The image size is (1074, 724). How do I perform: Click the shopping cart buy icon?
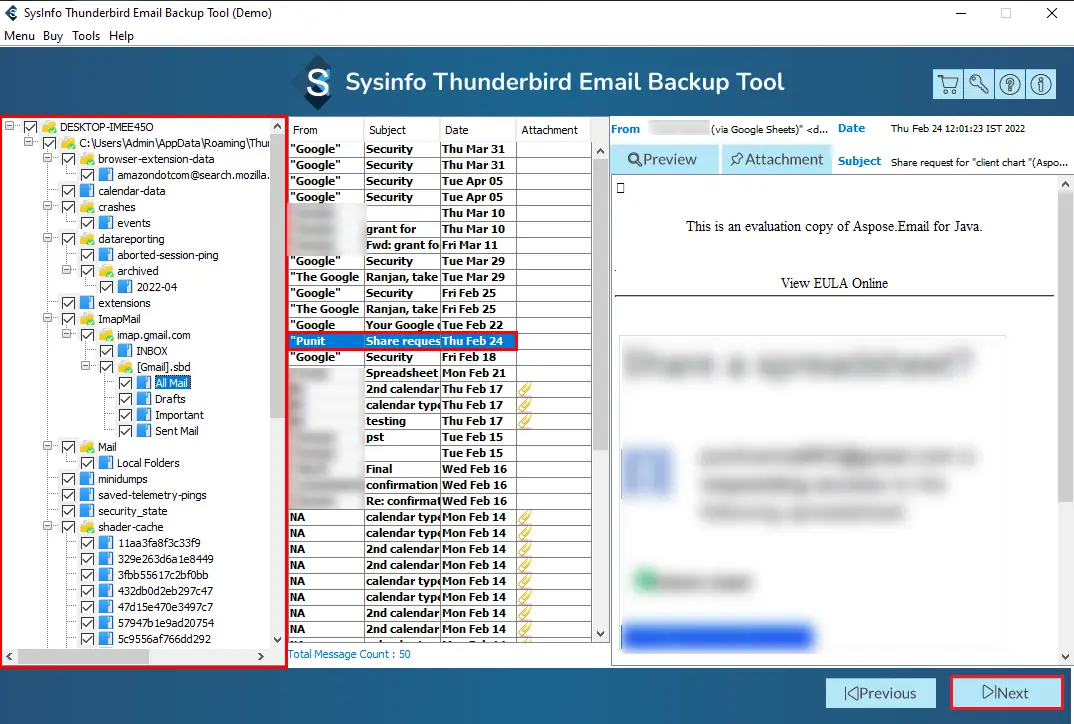pos(948,85)
